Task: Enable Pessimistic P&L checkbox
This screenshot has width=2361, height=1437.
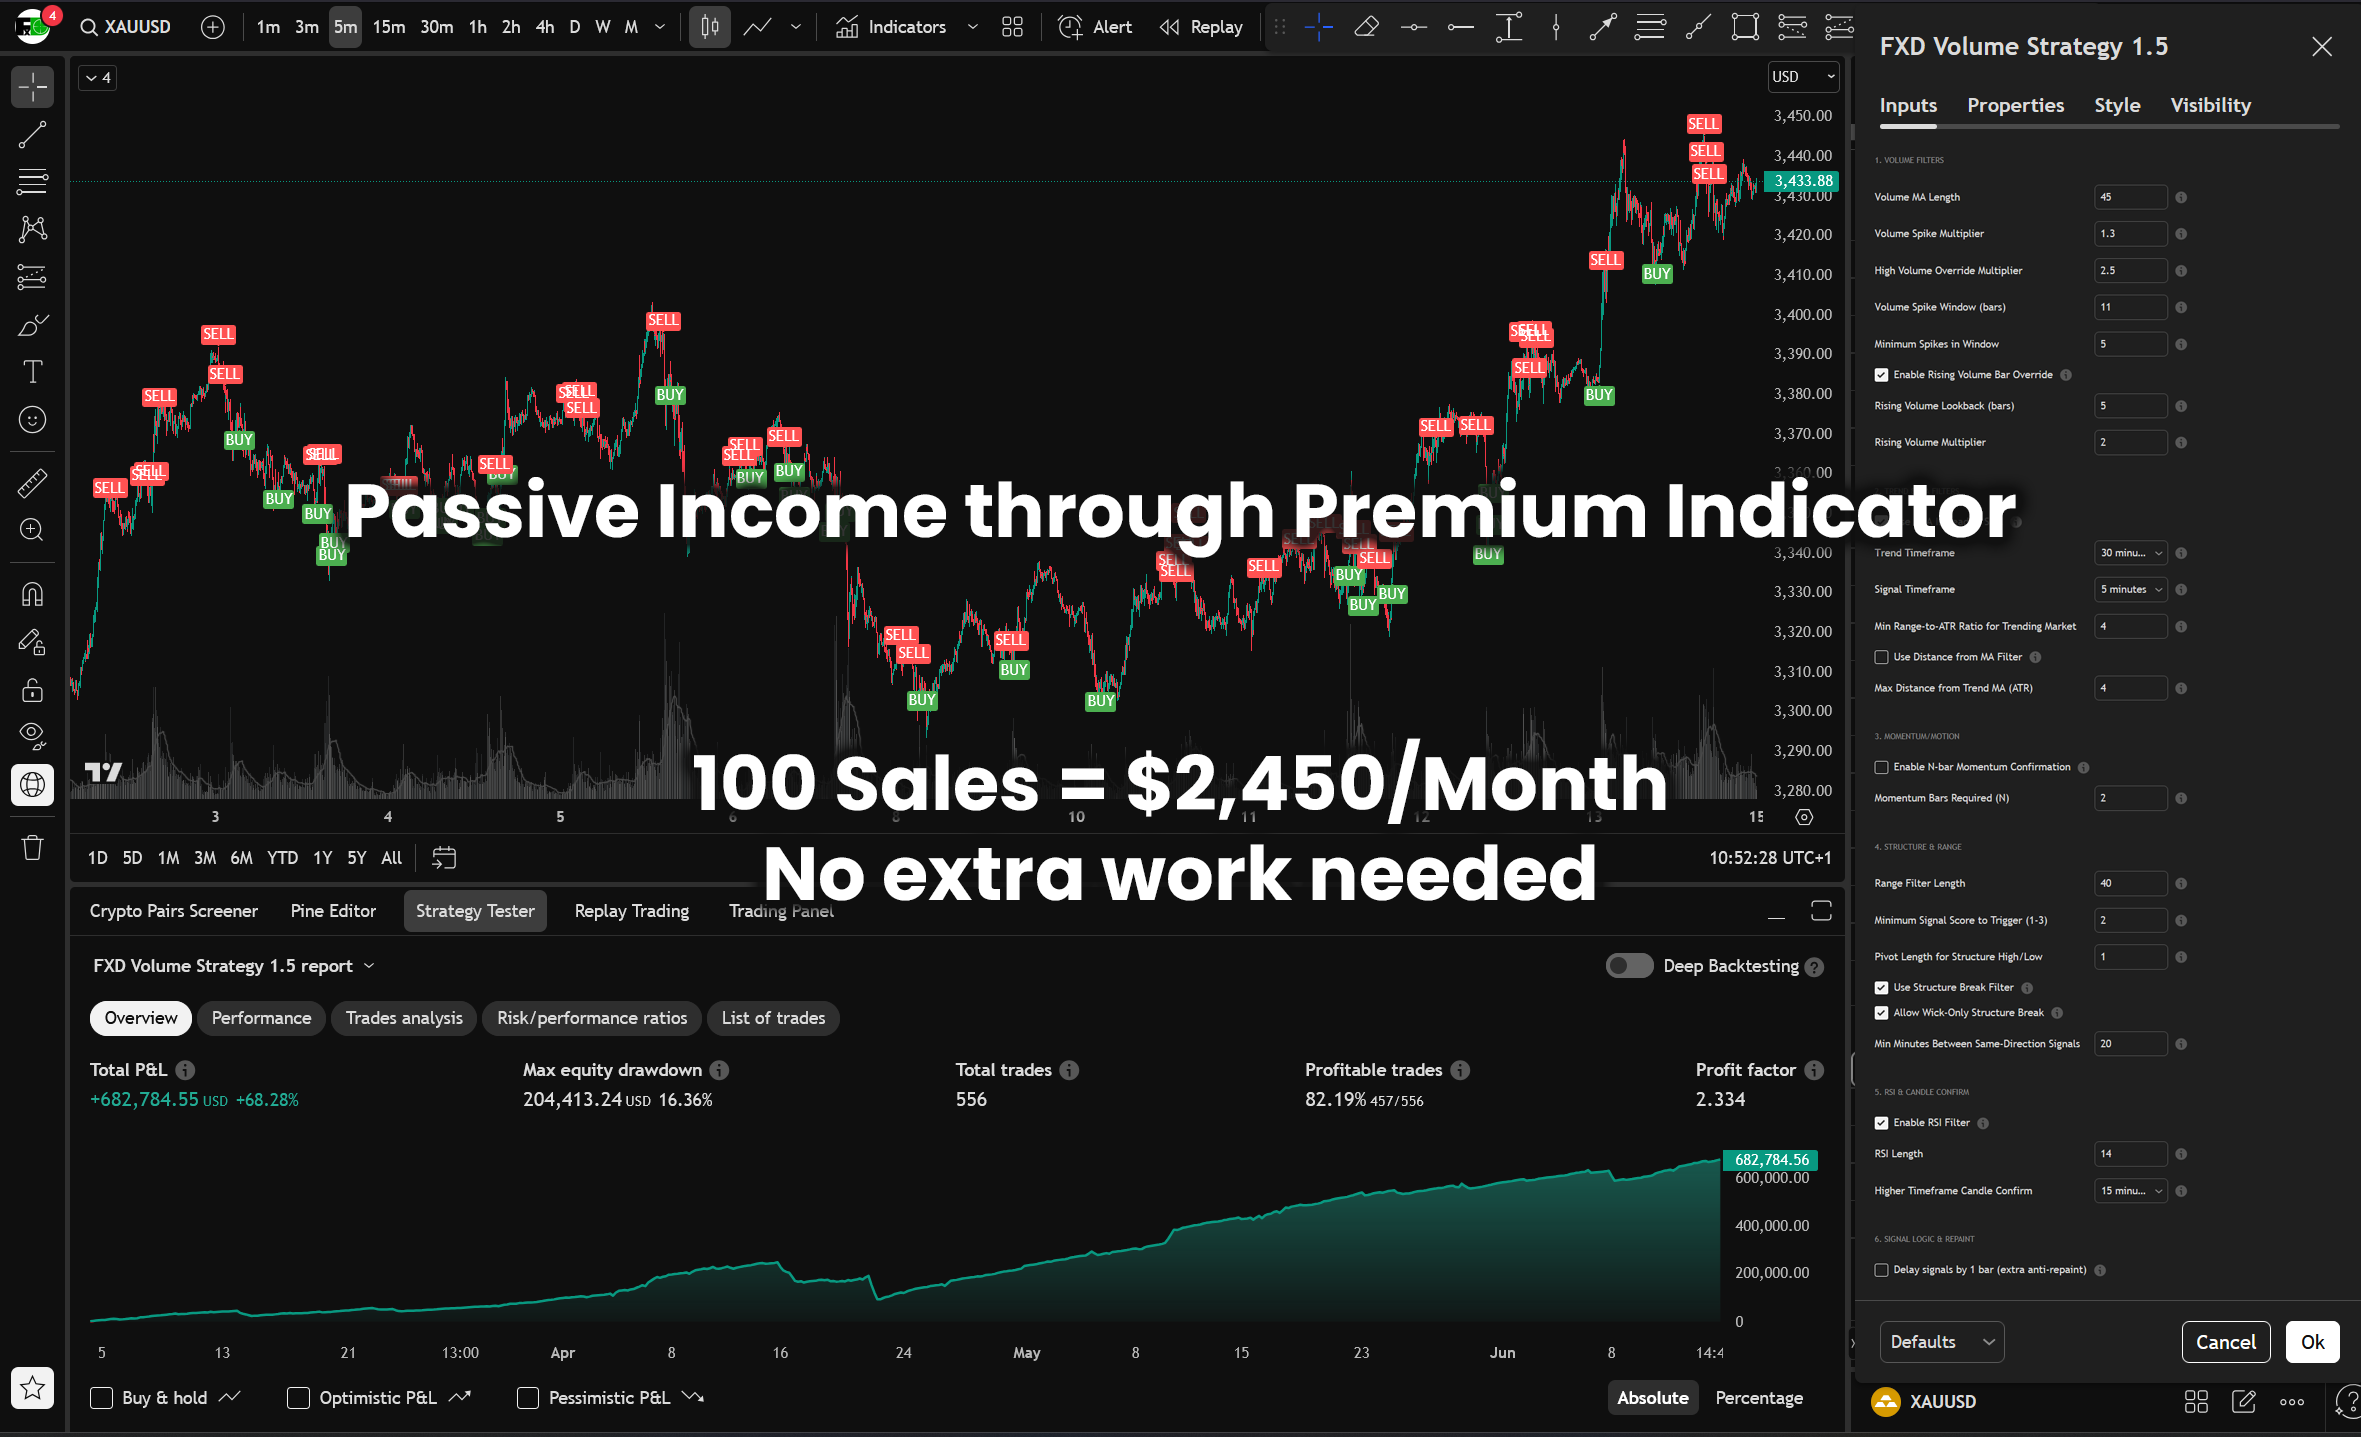Action: pyautogui.click(x=528, y=1398)
